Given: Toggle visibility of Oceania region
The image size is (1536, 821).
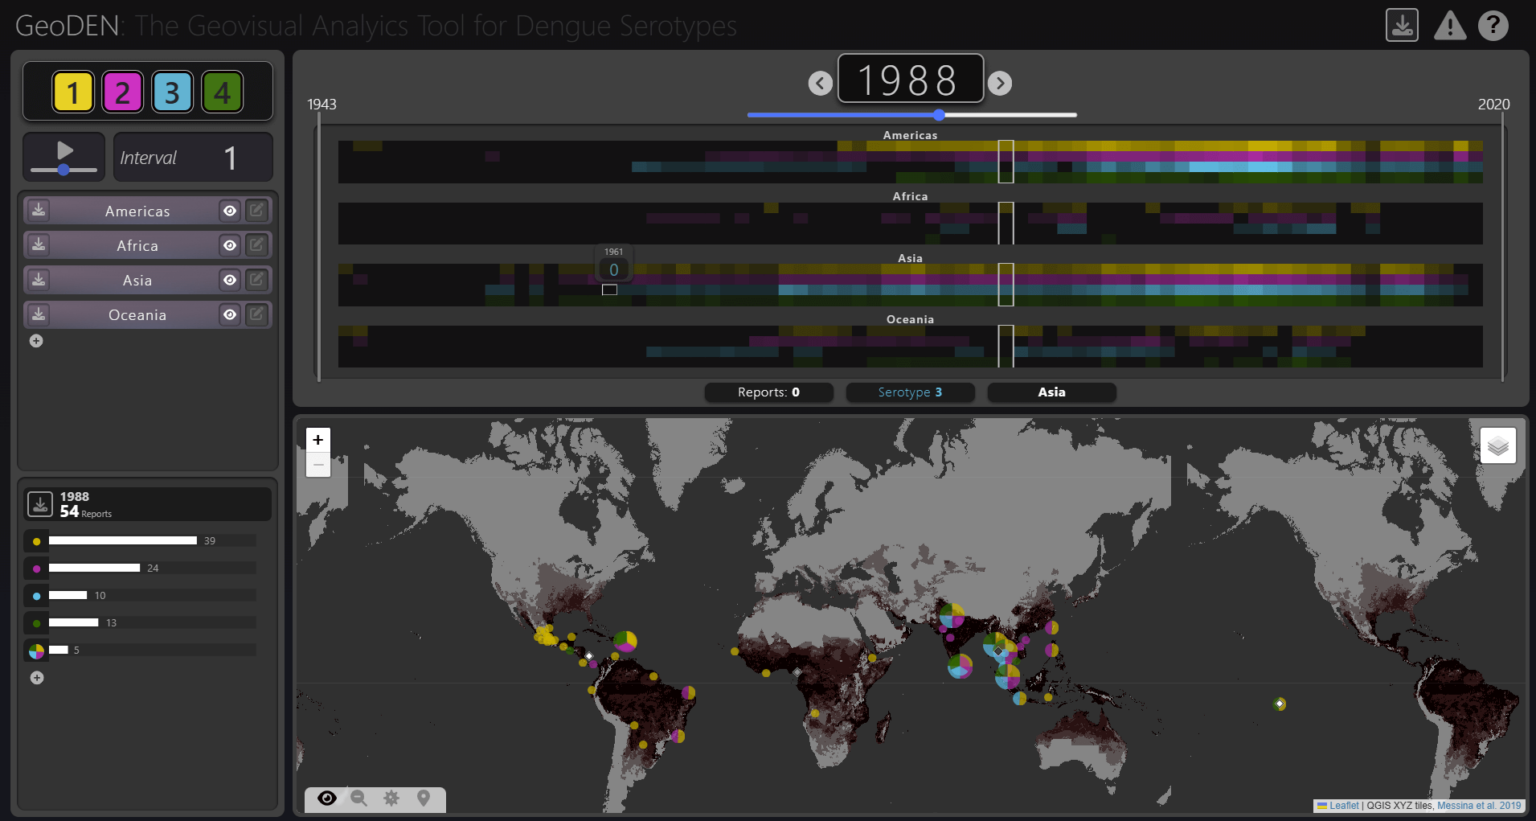Looking at the screenshot, I should pyautogui.click(x=230, y=315).
